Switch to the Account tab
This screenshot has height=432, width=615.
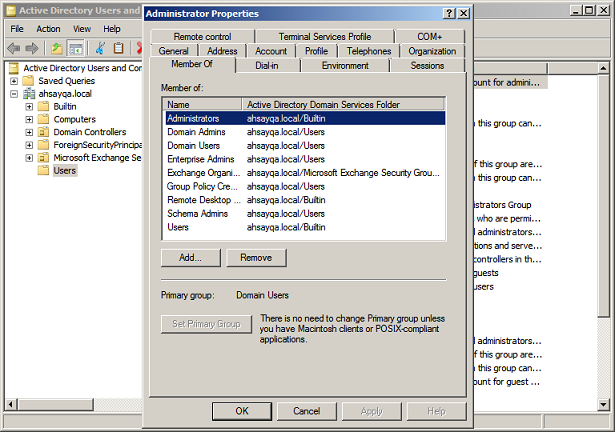click(271, 51)
